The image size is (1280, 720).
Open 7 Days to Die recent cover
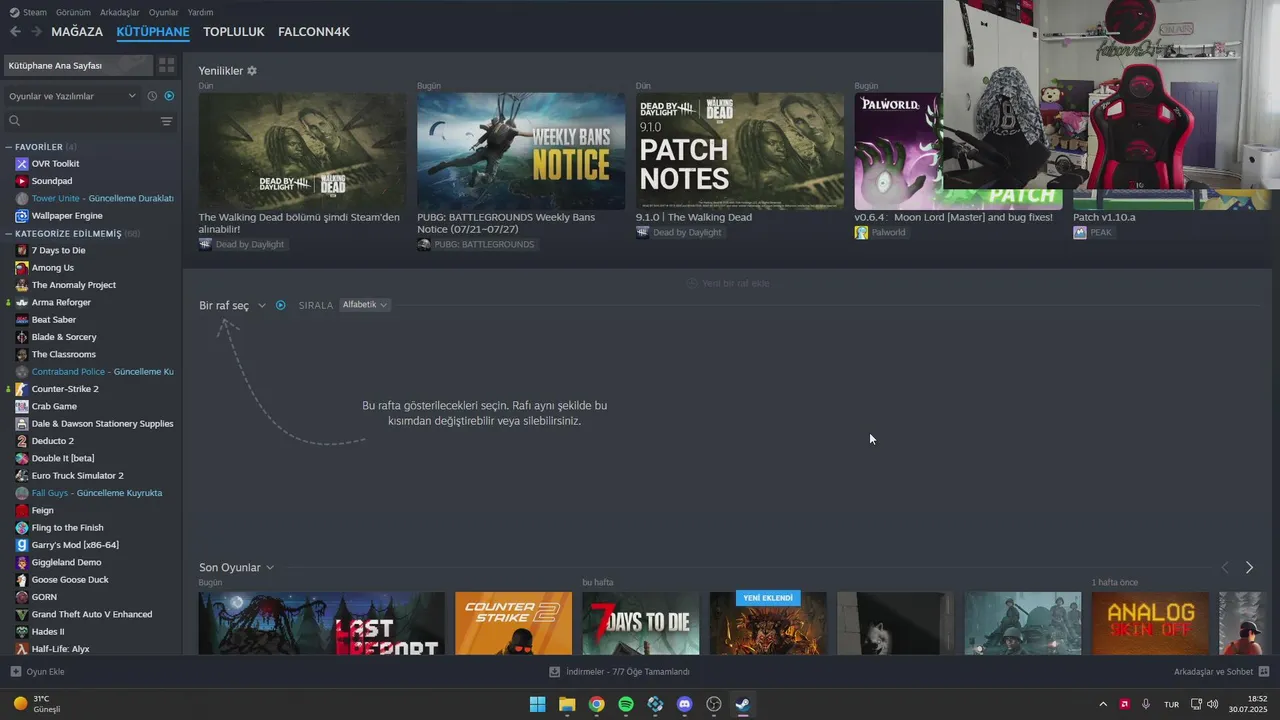[x=641, y=624]
